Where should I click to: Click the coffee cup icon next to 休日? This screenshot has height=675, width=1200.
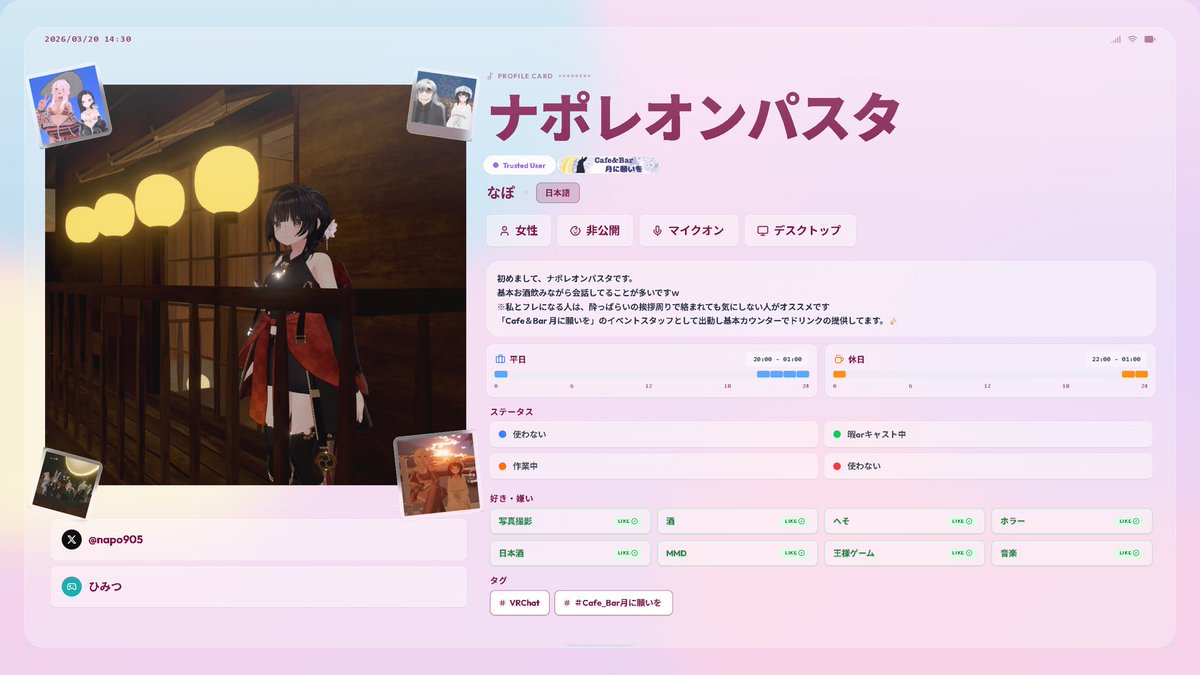(x=838, y=358)
